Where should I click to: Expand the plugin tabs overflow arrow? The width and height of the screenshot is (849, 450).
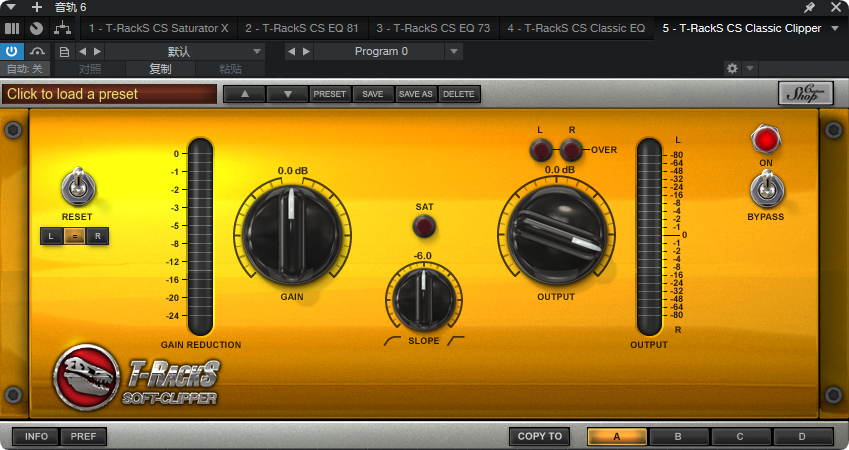(835, 28)
